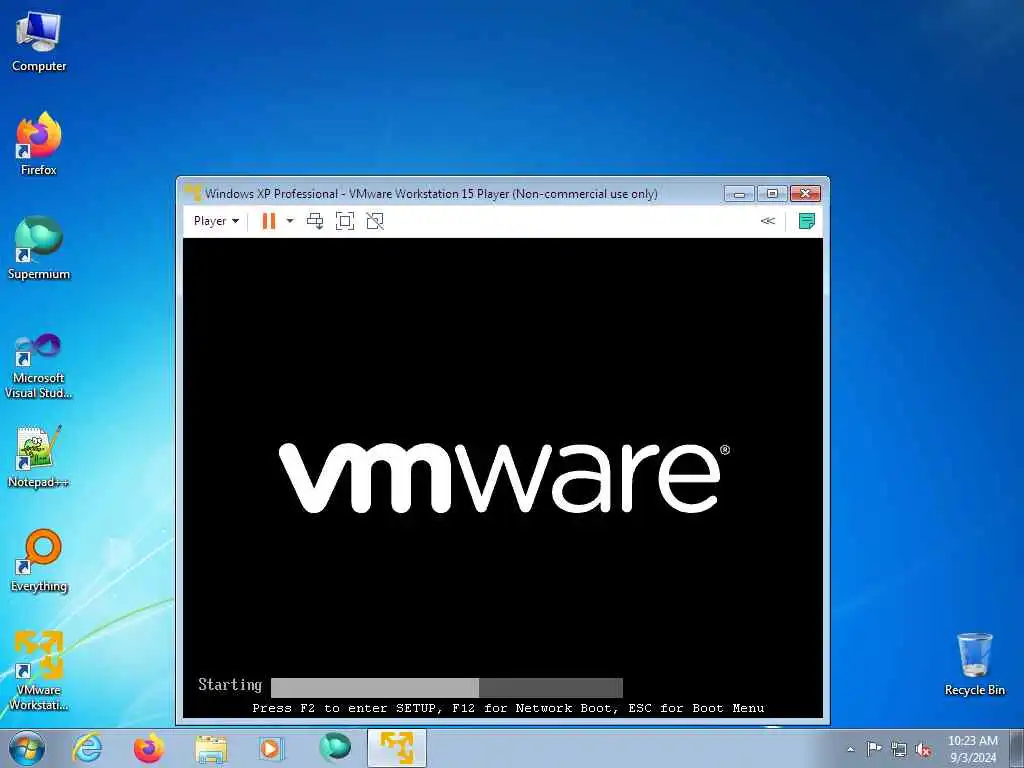Image resolution: width=1024 pixels, height=768 pixels.
Task: Launch Supermium from the taskbar
Action: point(334,748)
